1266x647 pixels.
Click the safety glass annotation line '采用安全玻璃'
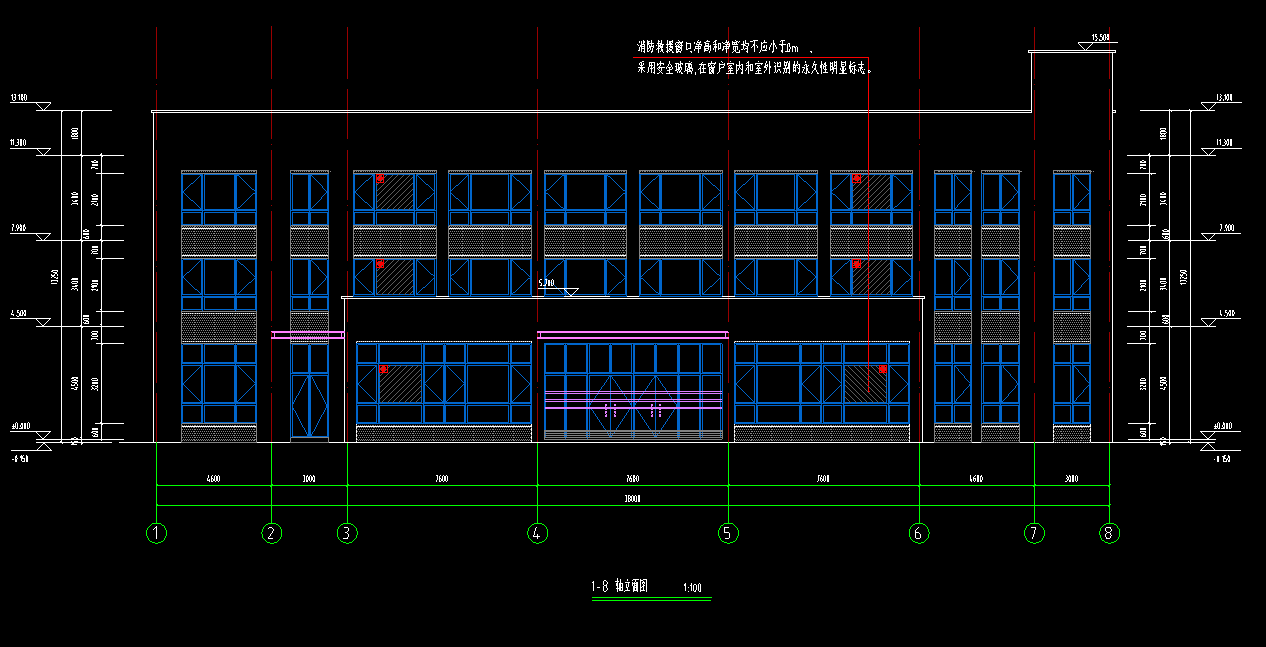755,69
